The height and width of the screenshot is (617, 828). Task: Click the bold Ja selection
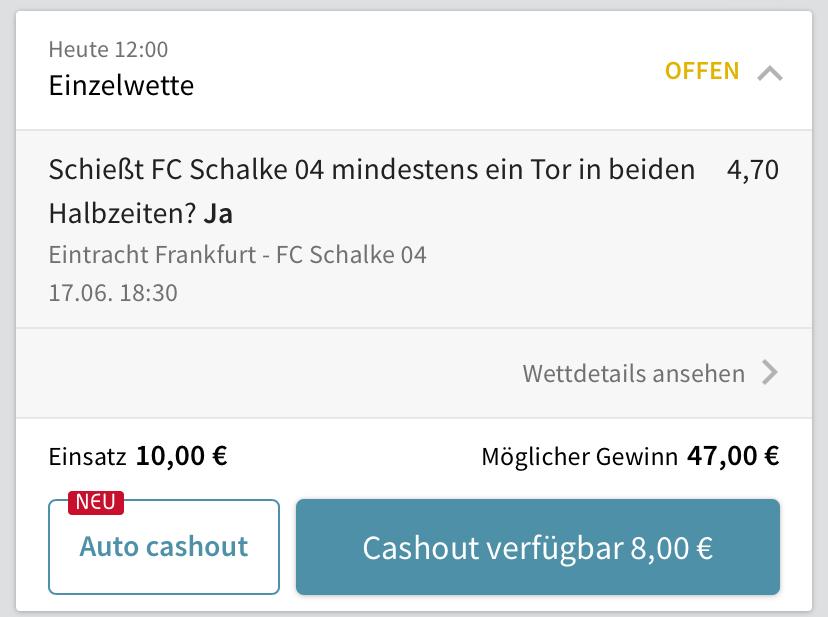point(218,214)
